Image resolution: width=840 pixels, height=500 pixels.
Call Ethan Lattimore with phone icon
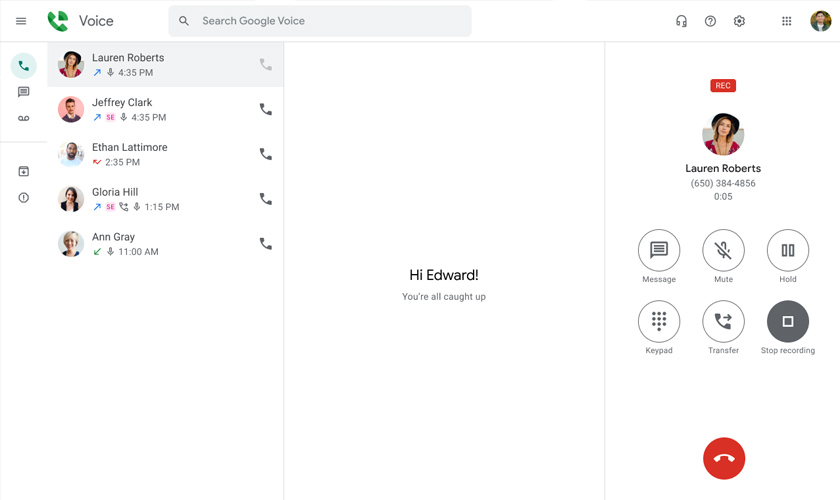pos(266,154)
